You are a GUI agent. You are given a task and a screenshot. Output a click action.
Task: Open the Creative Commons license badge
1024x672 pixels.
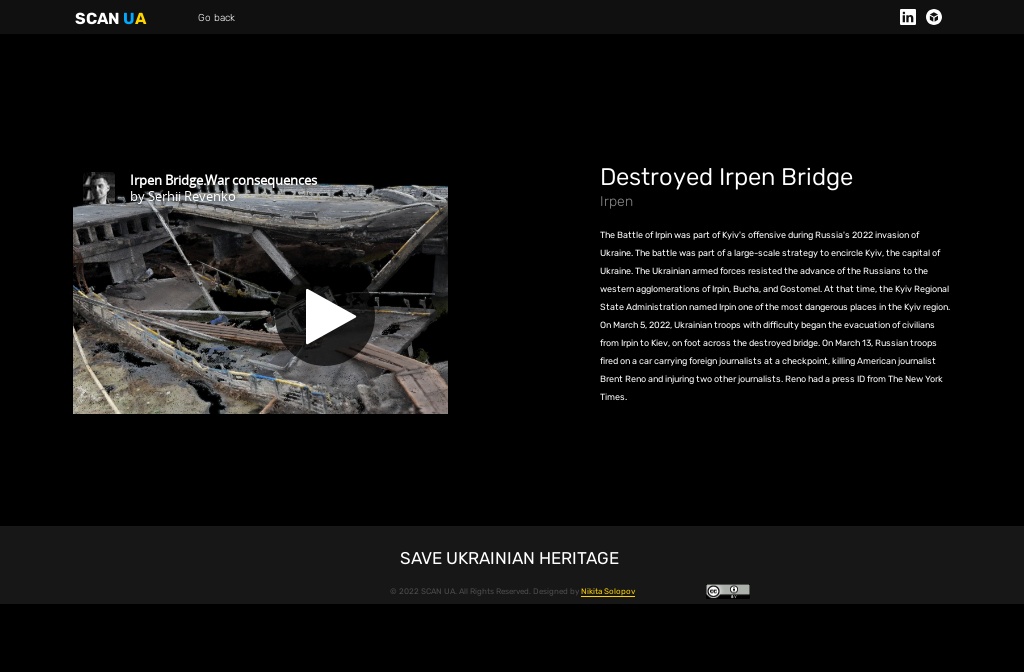point(728,591)
